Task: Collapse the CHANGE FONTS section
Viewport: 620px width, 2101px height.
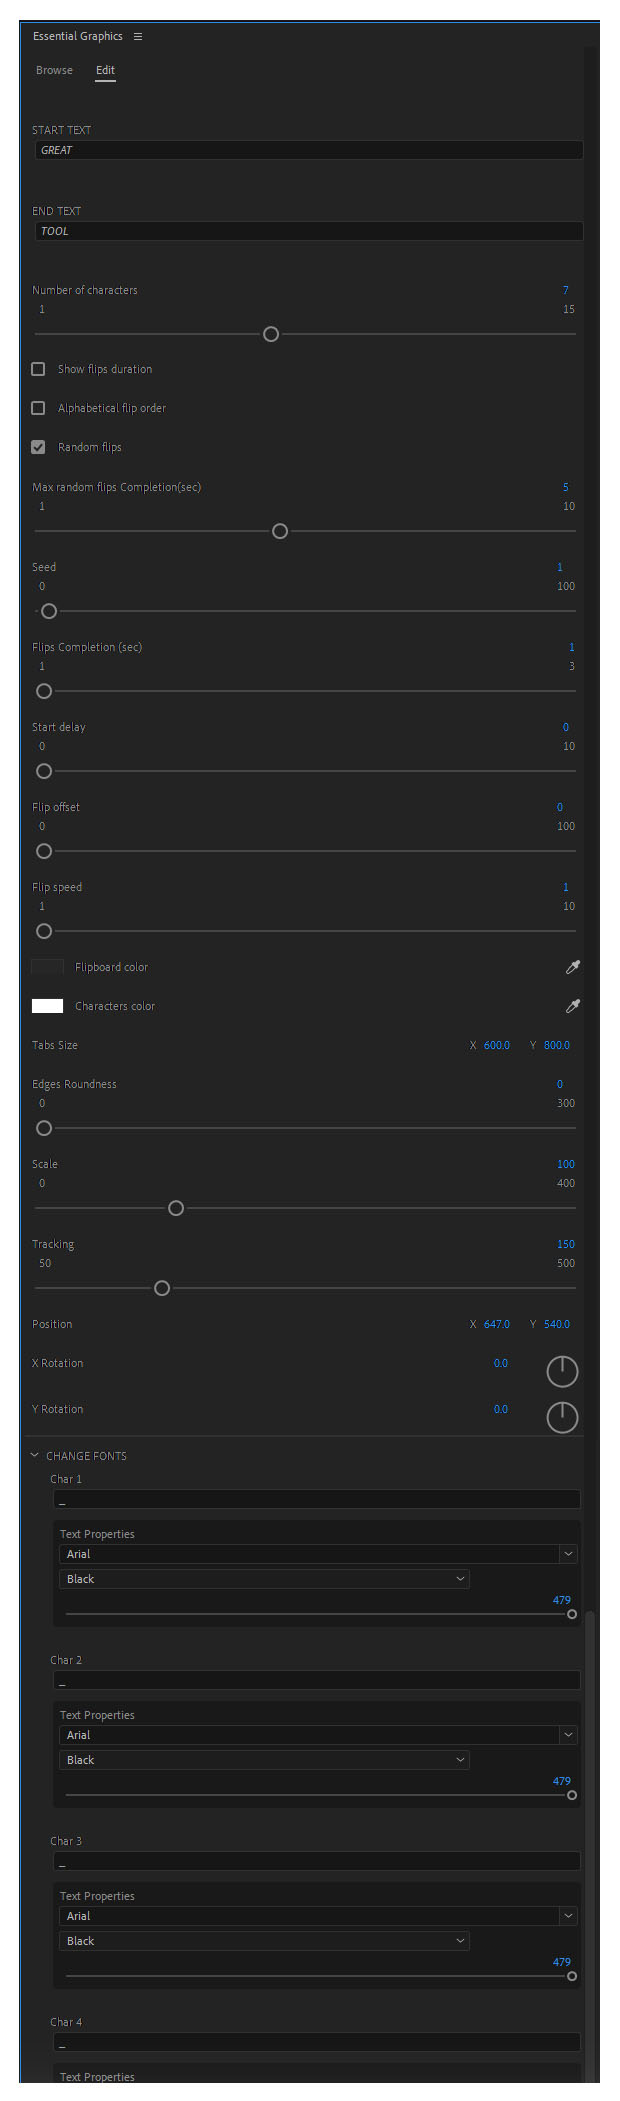Action: pos(35,1456)
